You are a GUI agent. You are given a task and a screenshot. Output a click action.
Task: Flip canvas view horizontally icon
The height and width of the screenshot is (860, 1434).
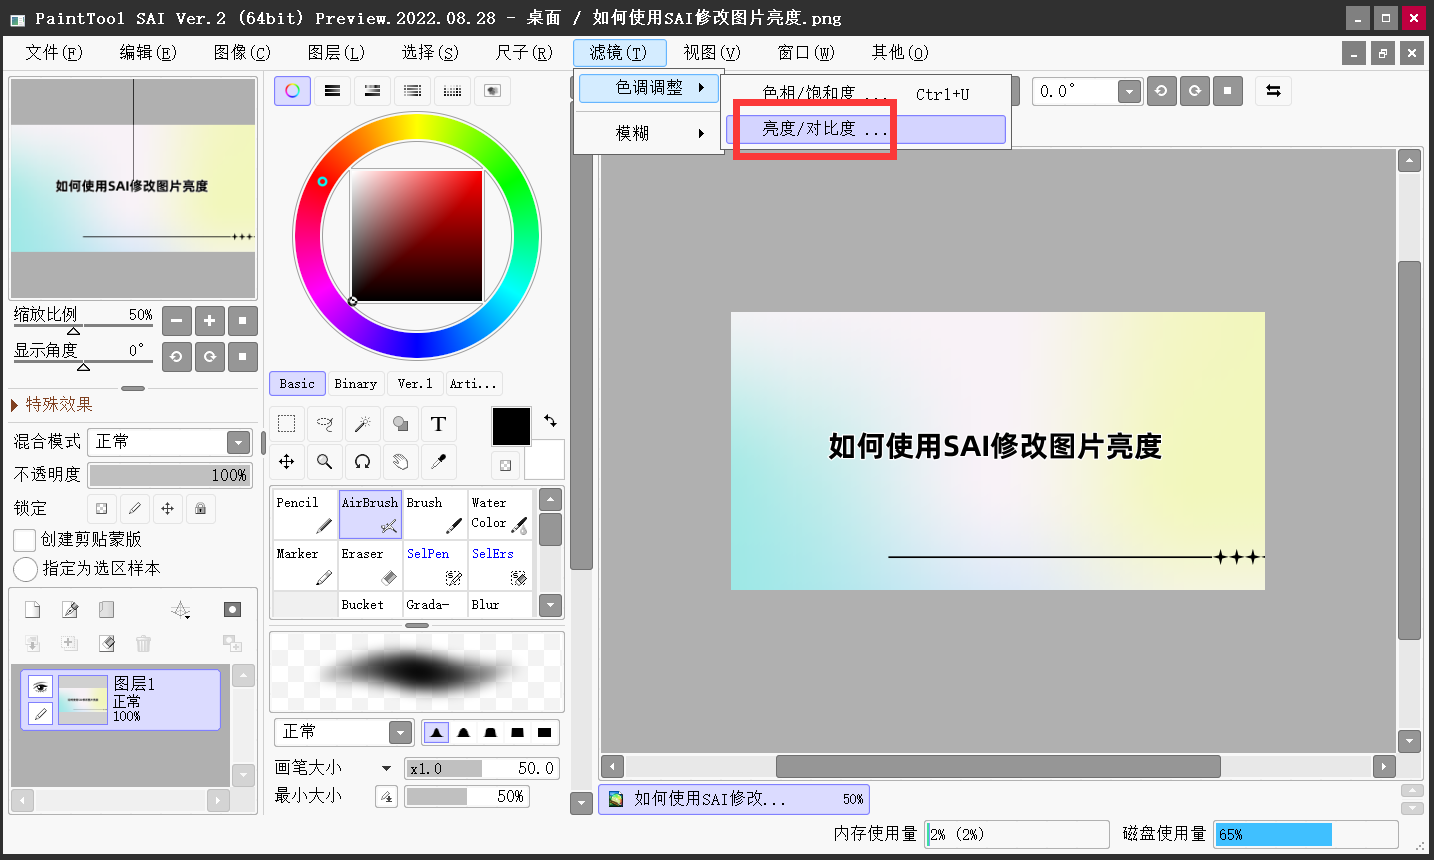[x=1273, y=91]
